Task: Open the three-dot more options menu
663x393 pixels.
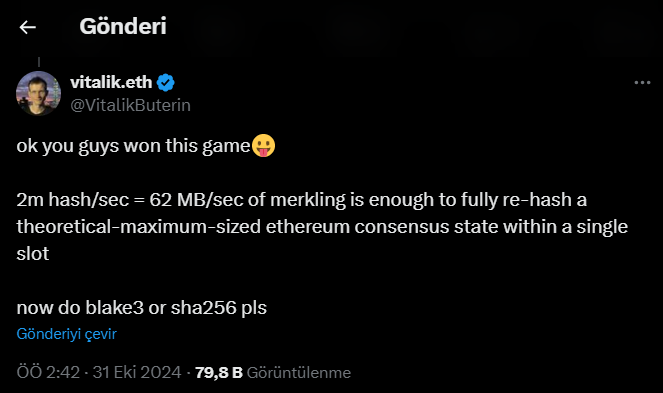Action: [642, 82]
